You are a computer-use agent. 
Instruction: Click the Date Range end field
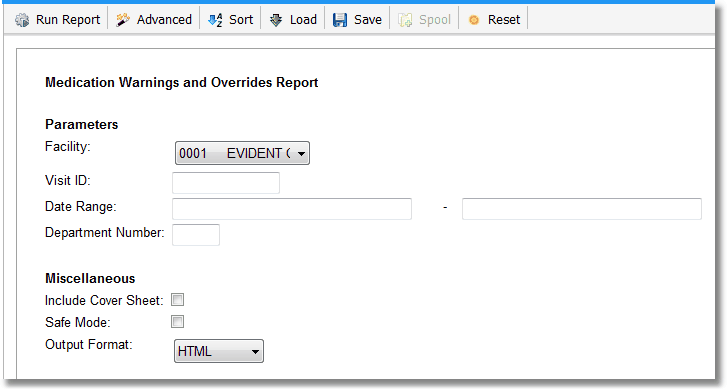581,209
